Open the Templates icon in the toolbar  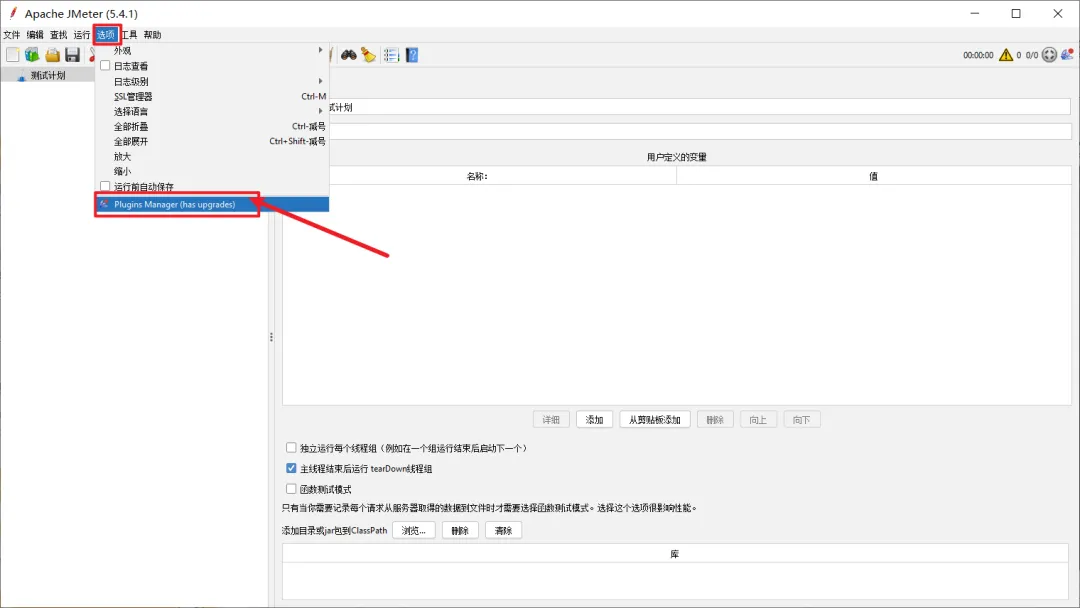pyautogui.click(x=32, y=55)
